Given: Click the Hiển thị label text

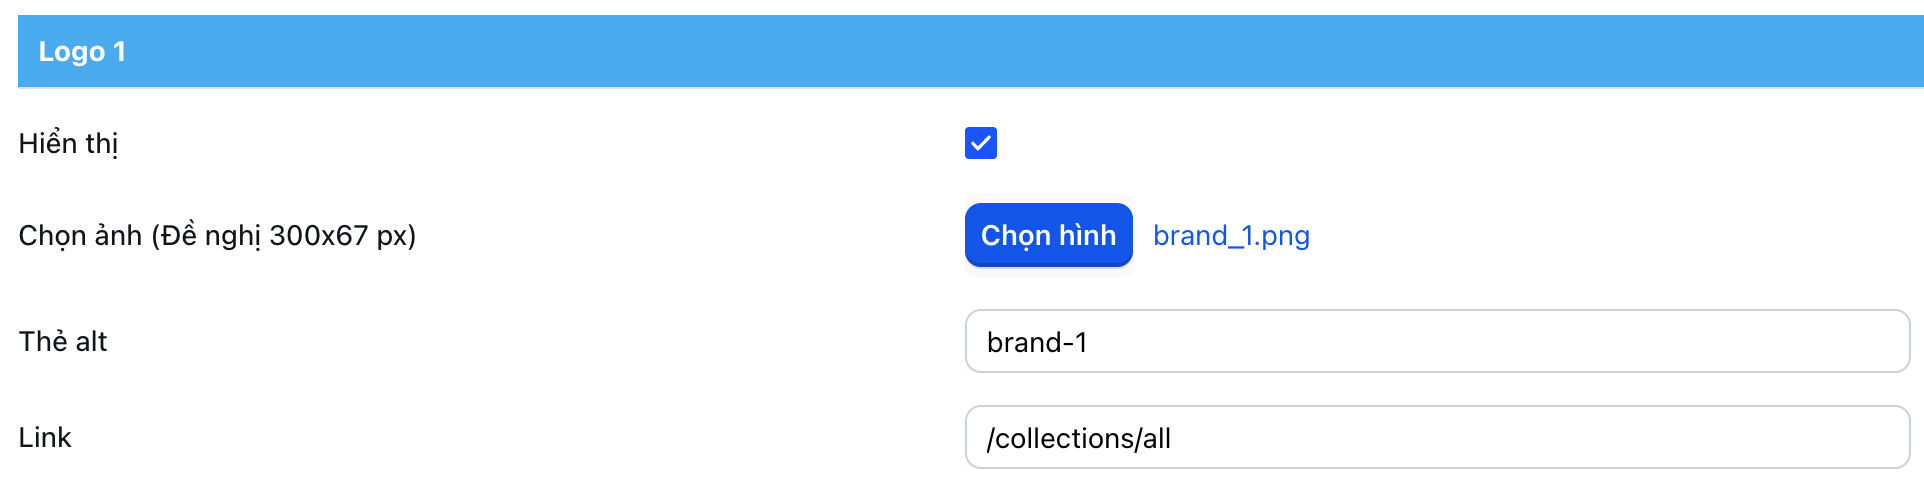Looking at the screenshot, I should tap(68, 143).
